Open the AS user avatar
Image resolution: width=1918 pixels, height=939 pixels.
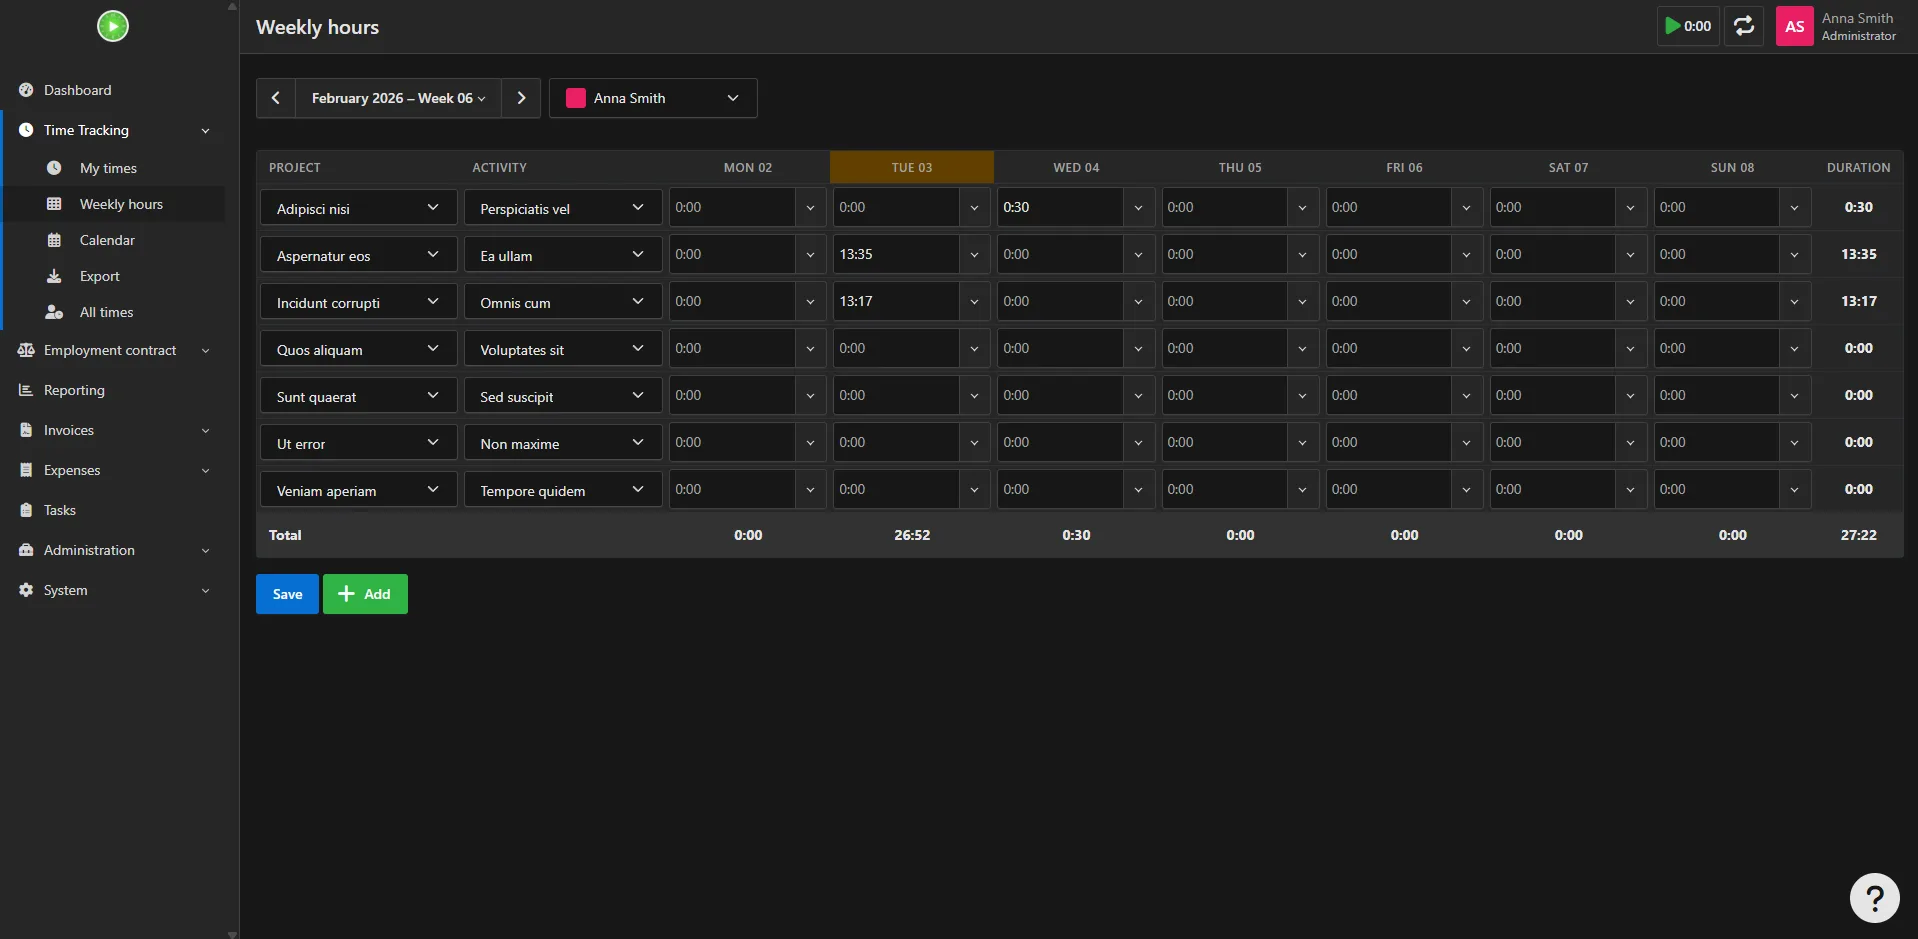(x=1795, y=26)
